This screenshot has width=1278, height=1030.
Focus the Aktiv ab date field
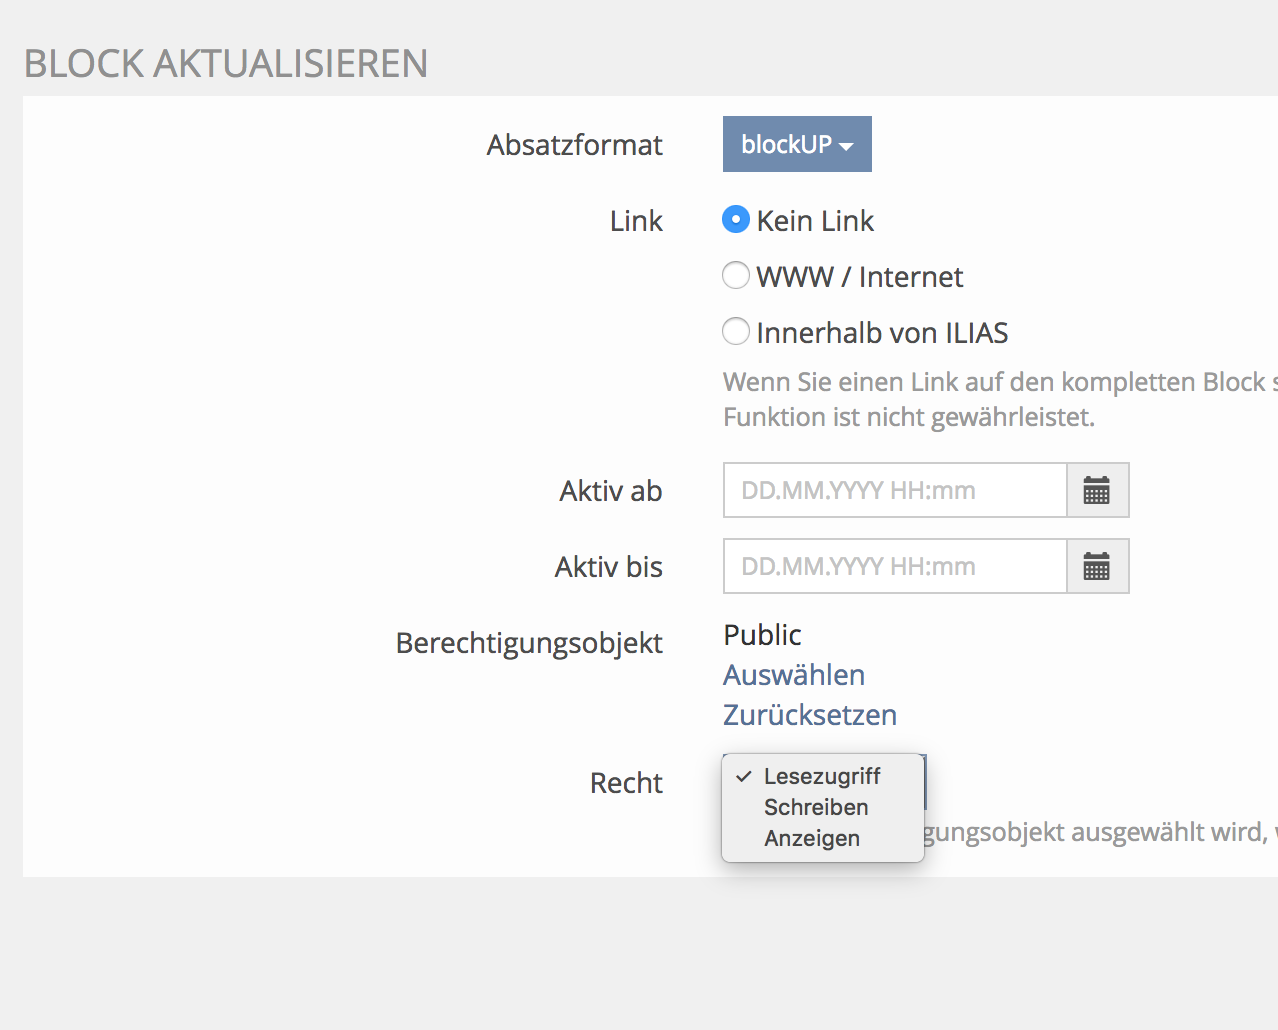pos(894,490)
